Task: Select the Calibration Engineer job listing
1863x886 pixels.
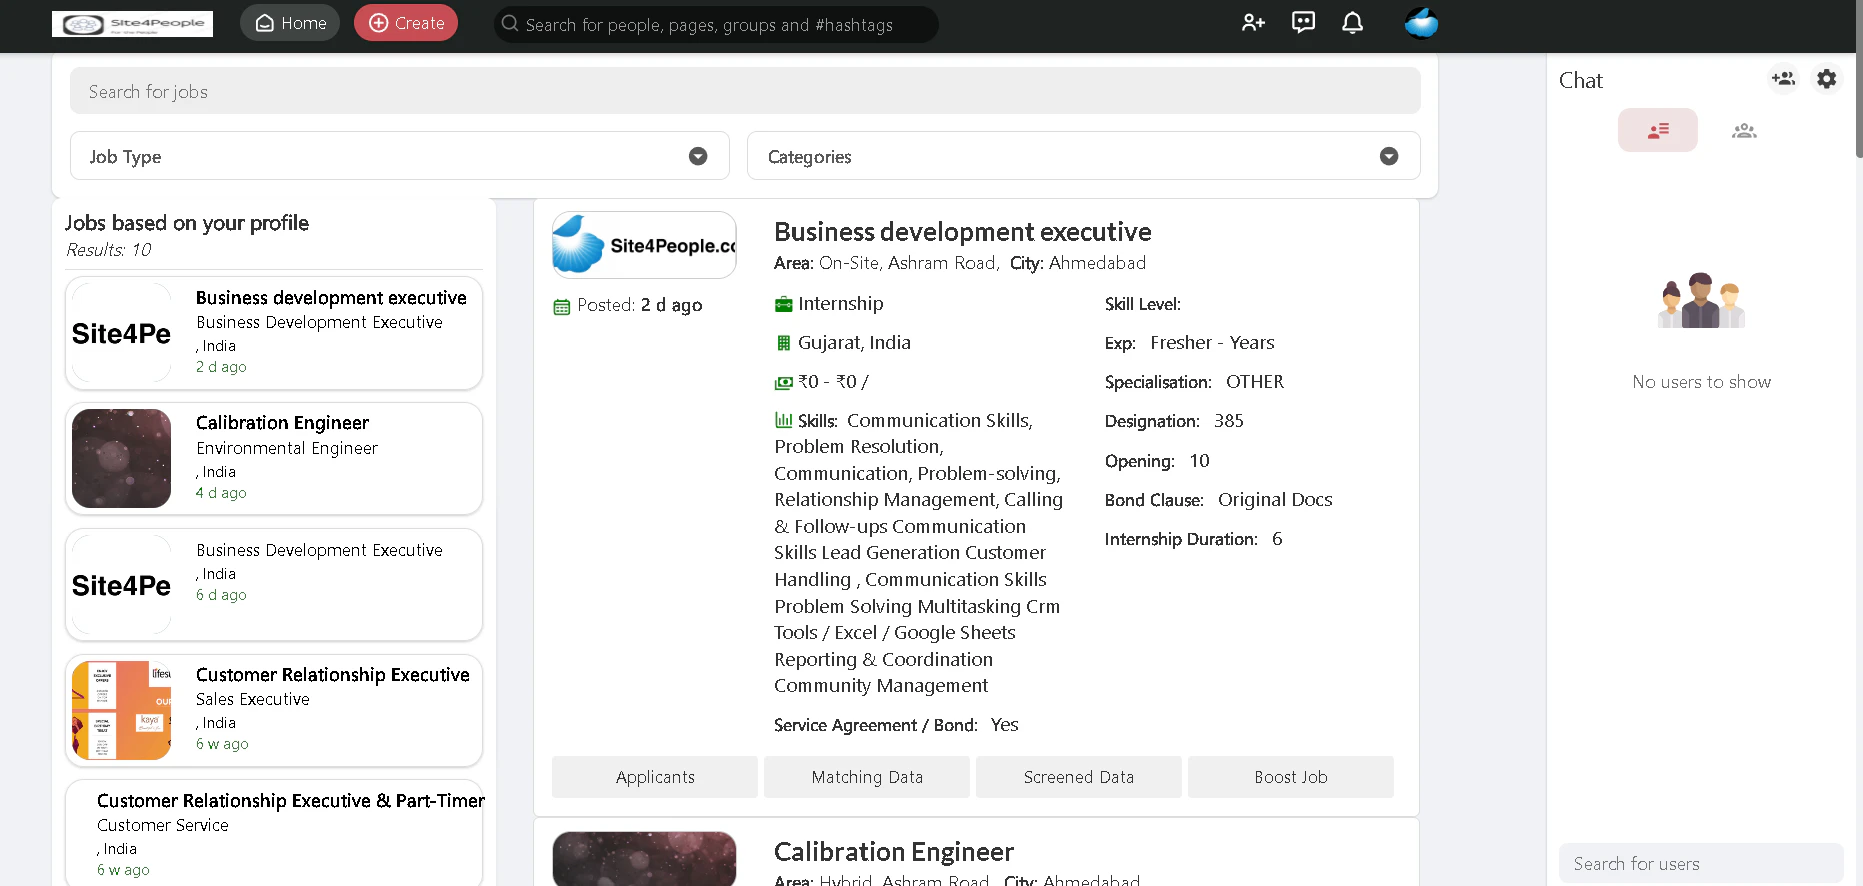Action: [274, 458]
